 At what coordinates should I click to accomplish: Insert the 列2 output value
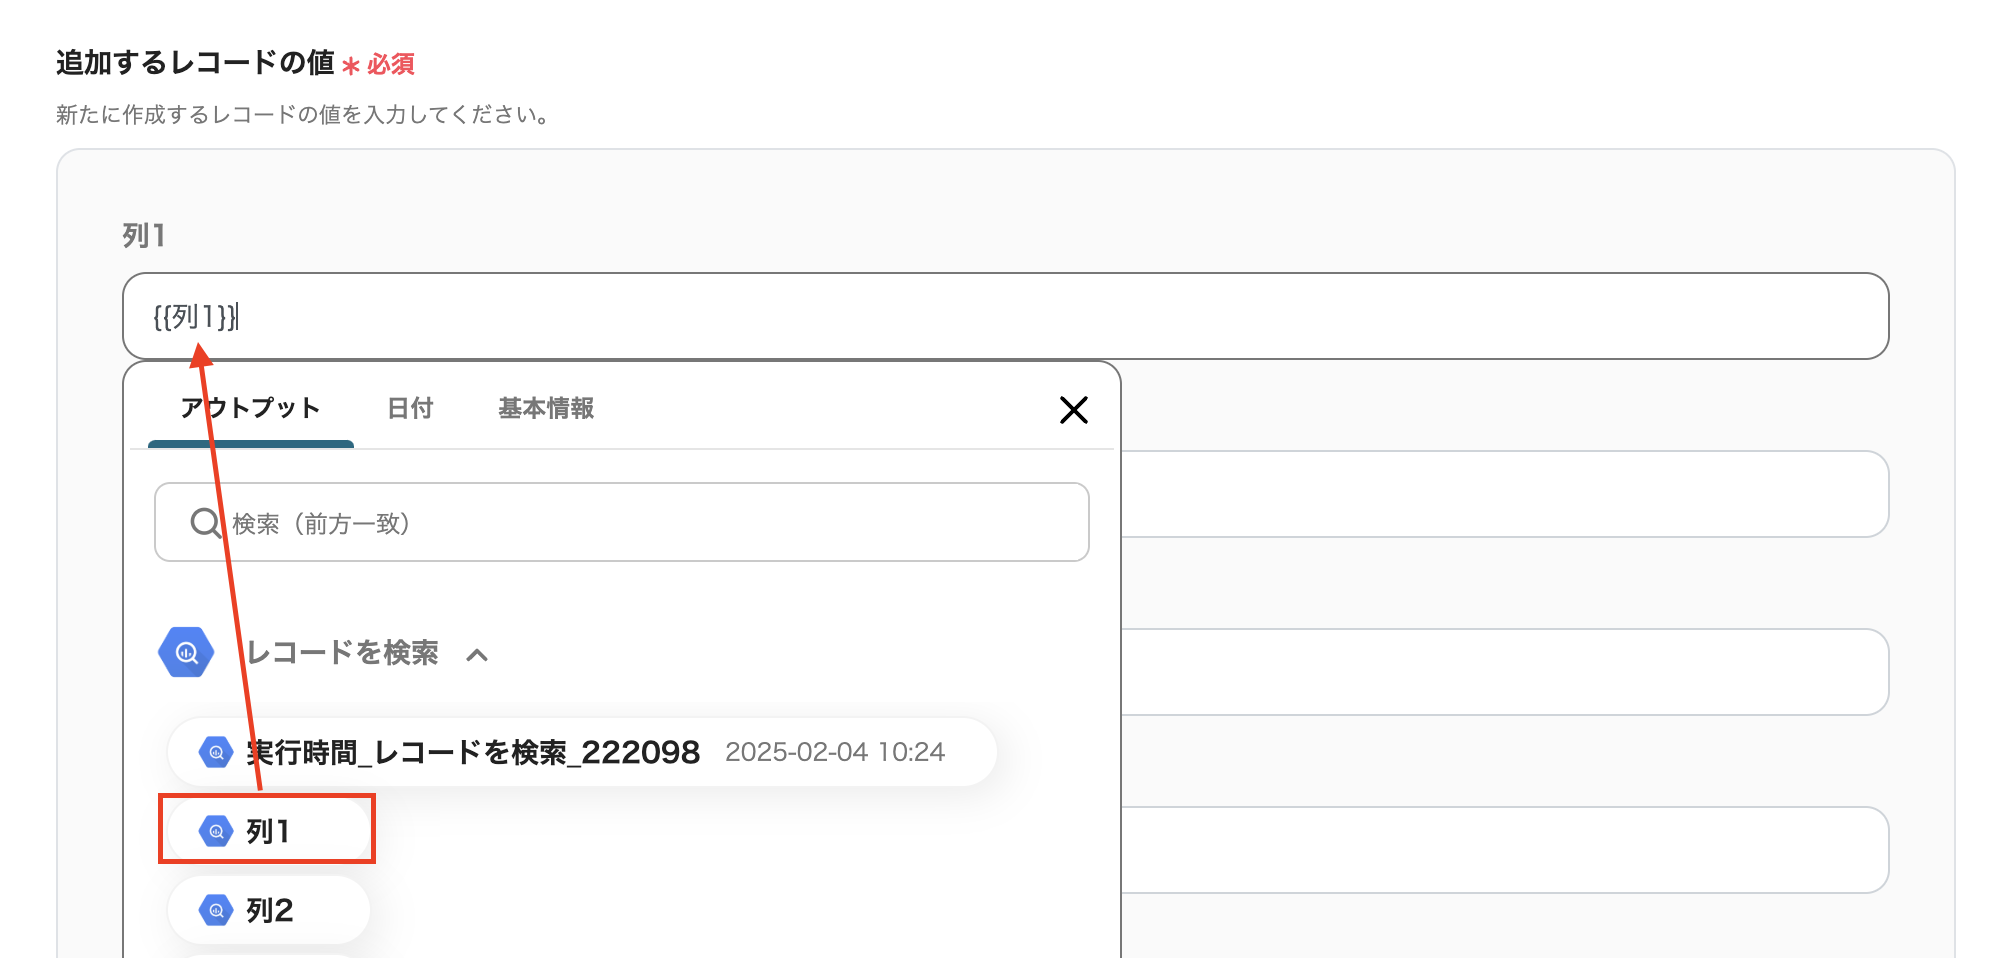pos(270,910)
